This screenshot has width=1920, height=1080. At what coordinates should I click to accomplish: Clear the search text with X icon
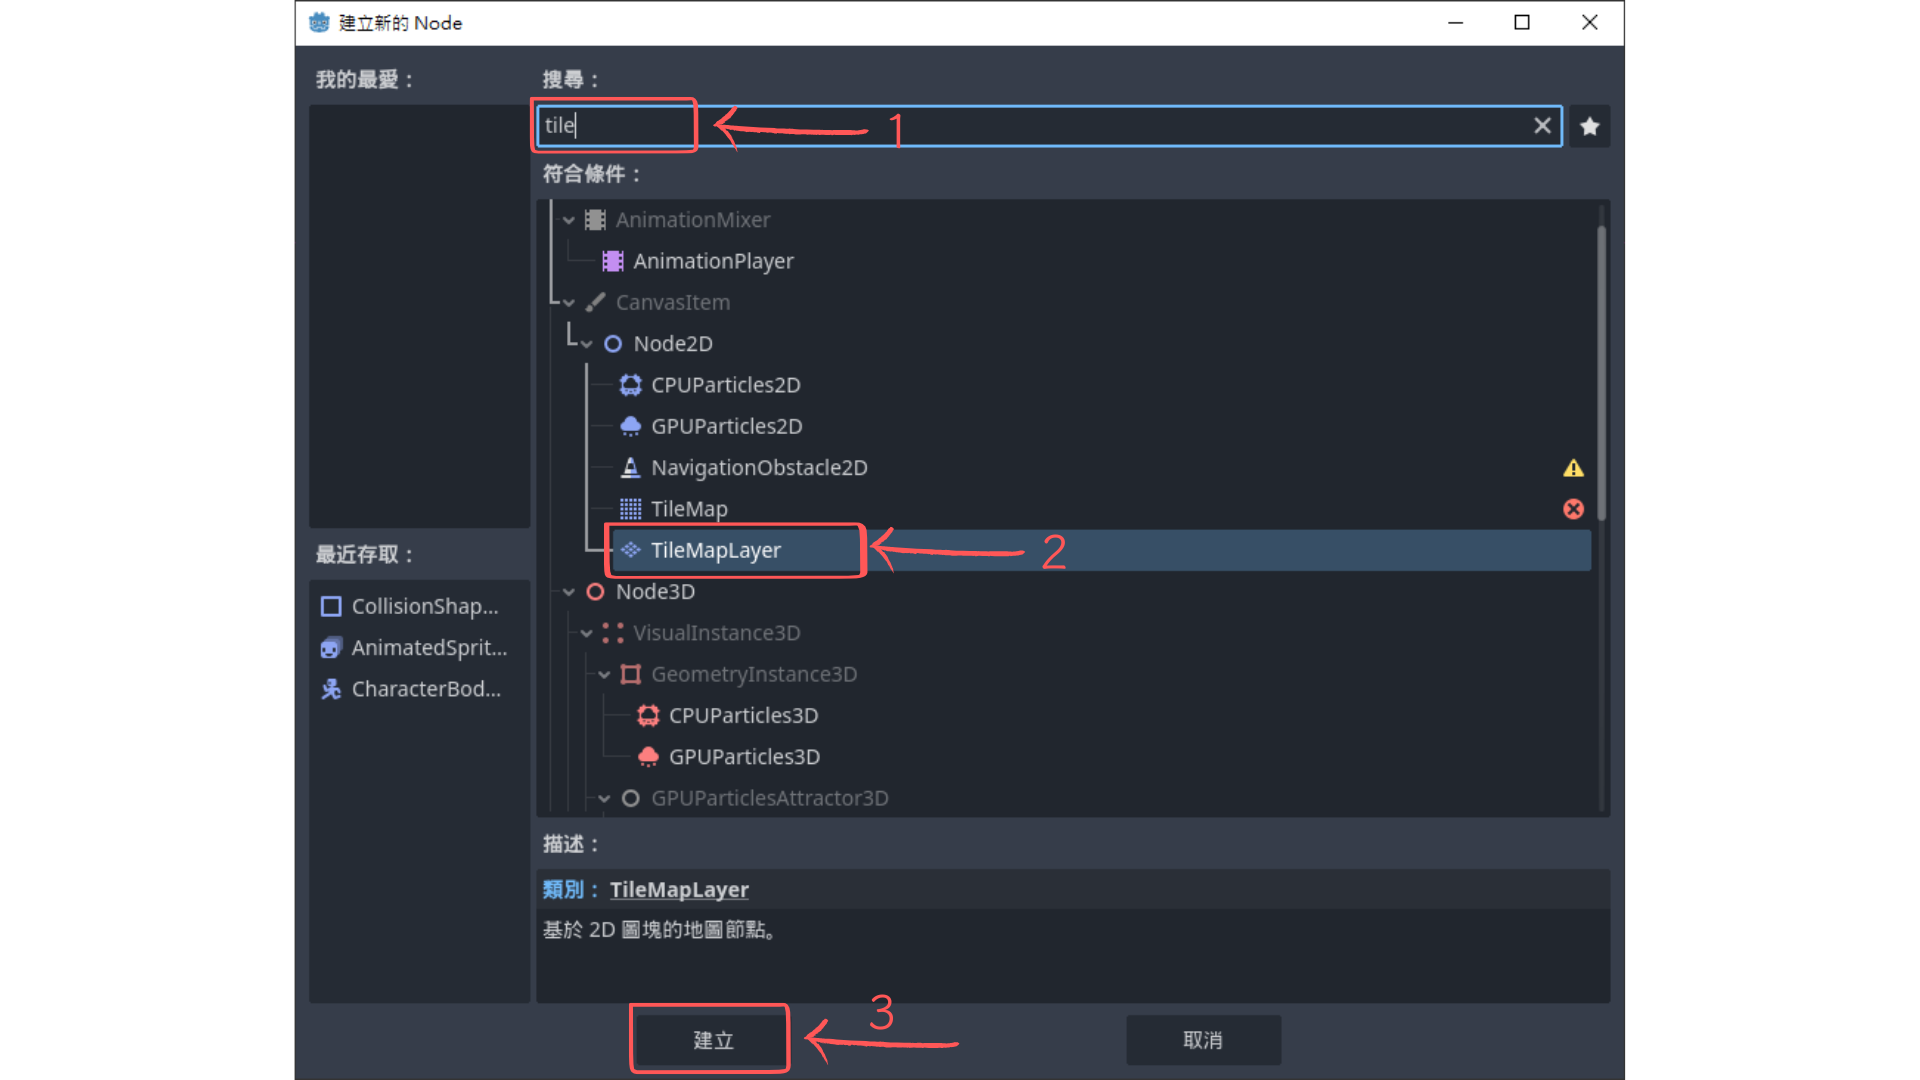(x=1542, y=126)
